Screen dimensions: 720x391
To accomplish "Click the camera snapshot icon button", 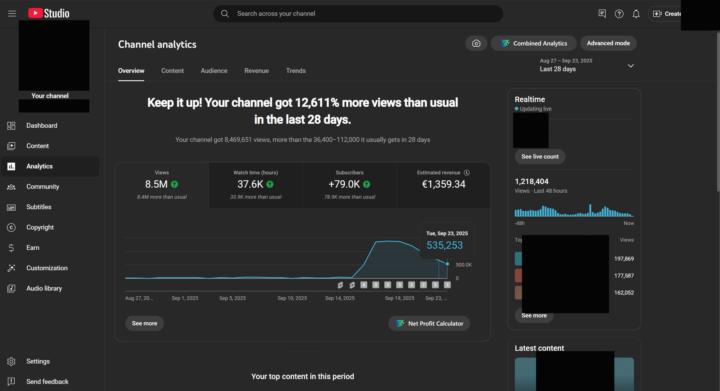I will tap(476, 43).
